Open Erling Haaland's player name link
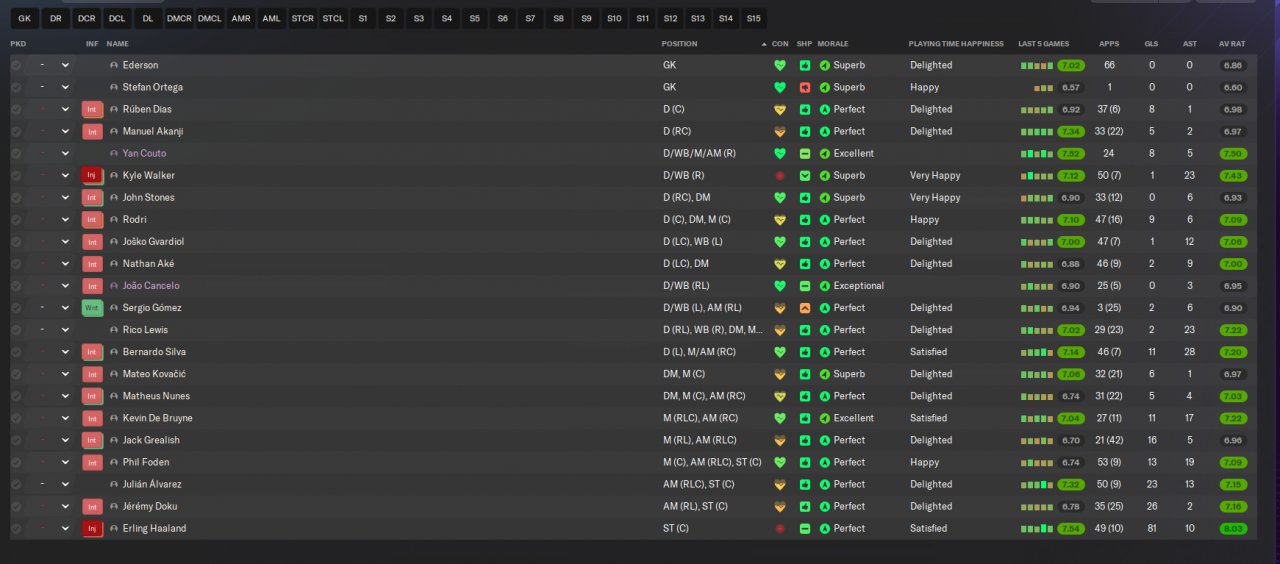 (x=154, y=528)
